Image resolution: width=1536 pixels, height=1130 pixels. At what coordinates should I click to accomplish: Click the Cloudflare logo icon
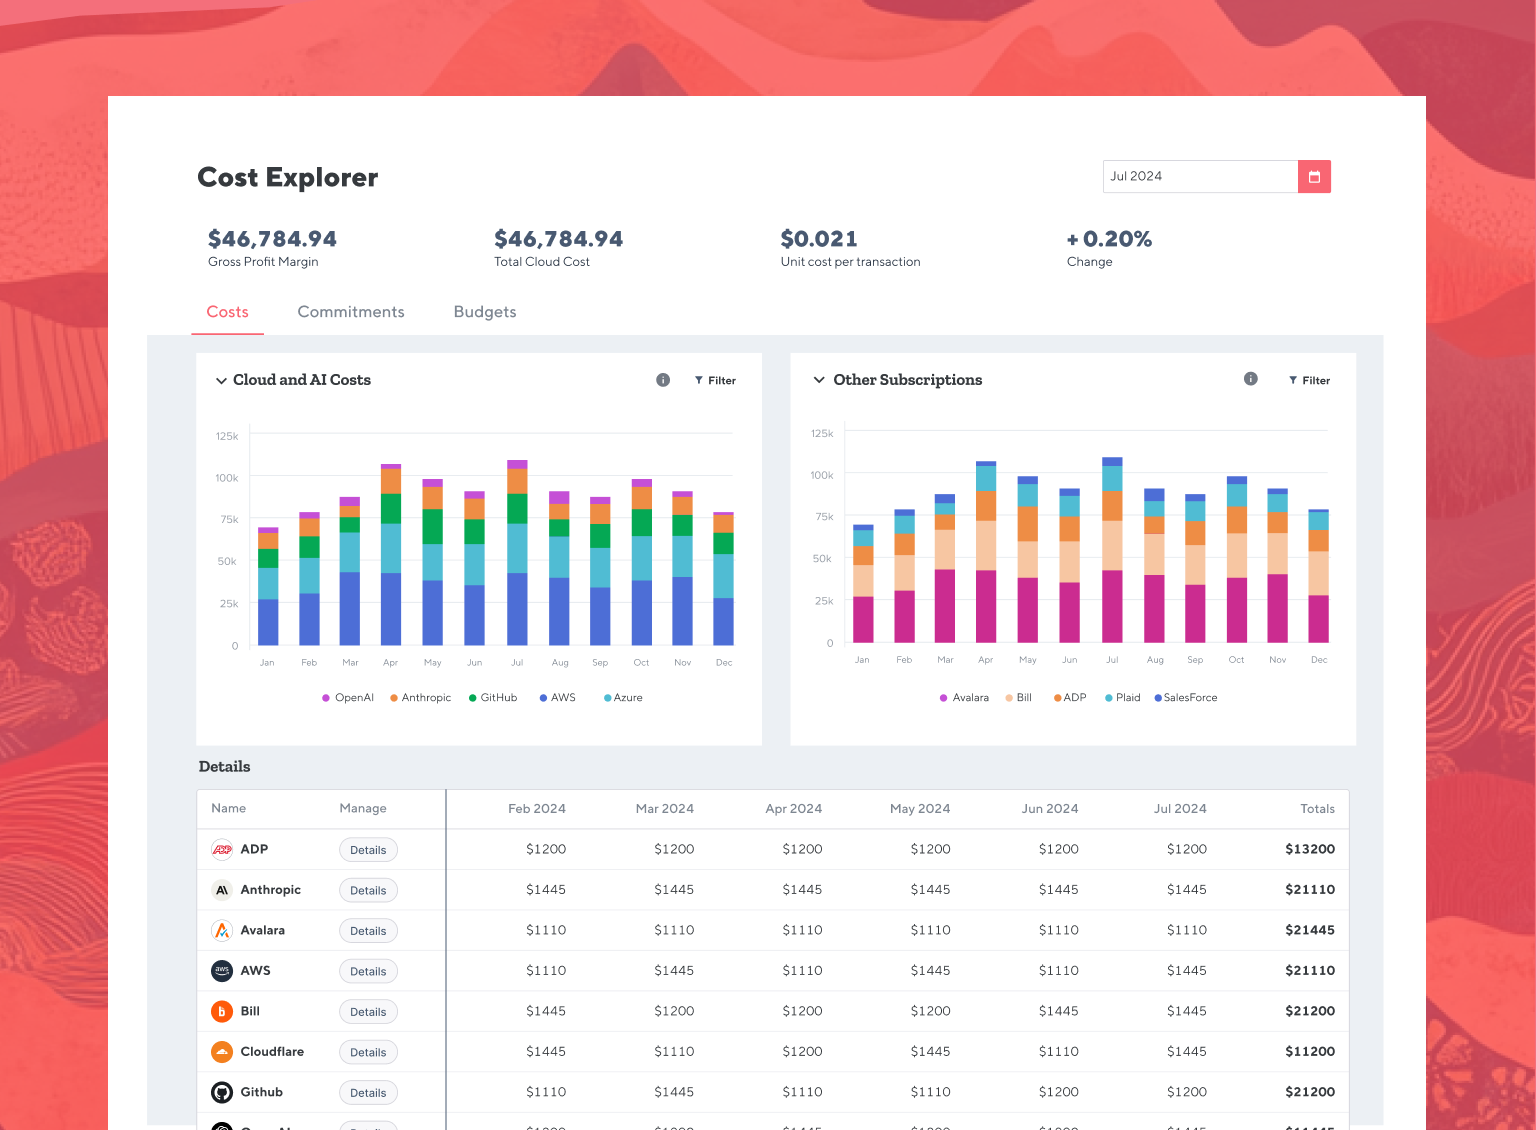pyautogui.click(x=222, y=1052)
